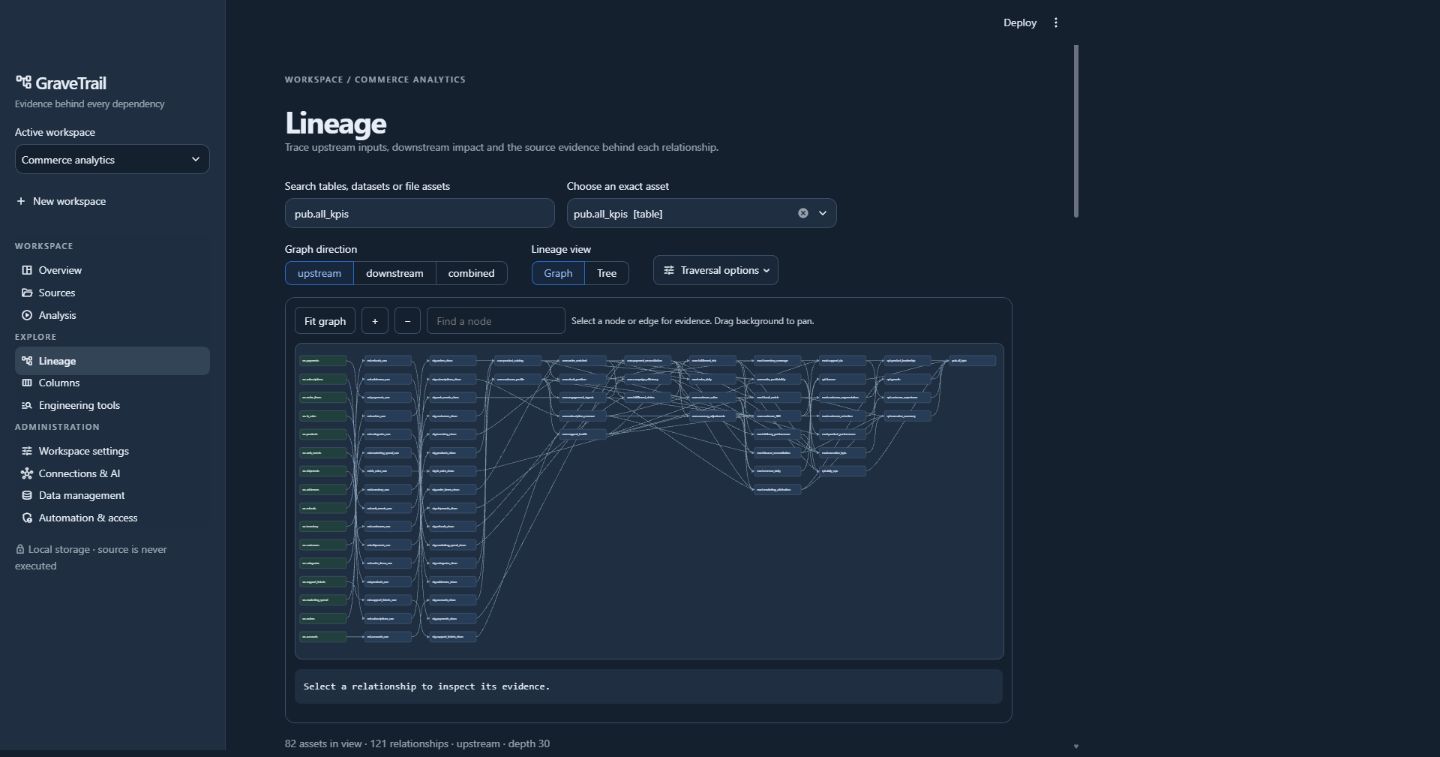Image resolution: width=1440 pixels, height=757 pixels.
Task: Click the down arrow at scrollbar bottom
Action: click(1076, 746)
